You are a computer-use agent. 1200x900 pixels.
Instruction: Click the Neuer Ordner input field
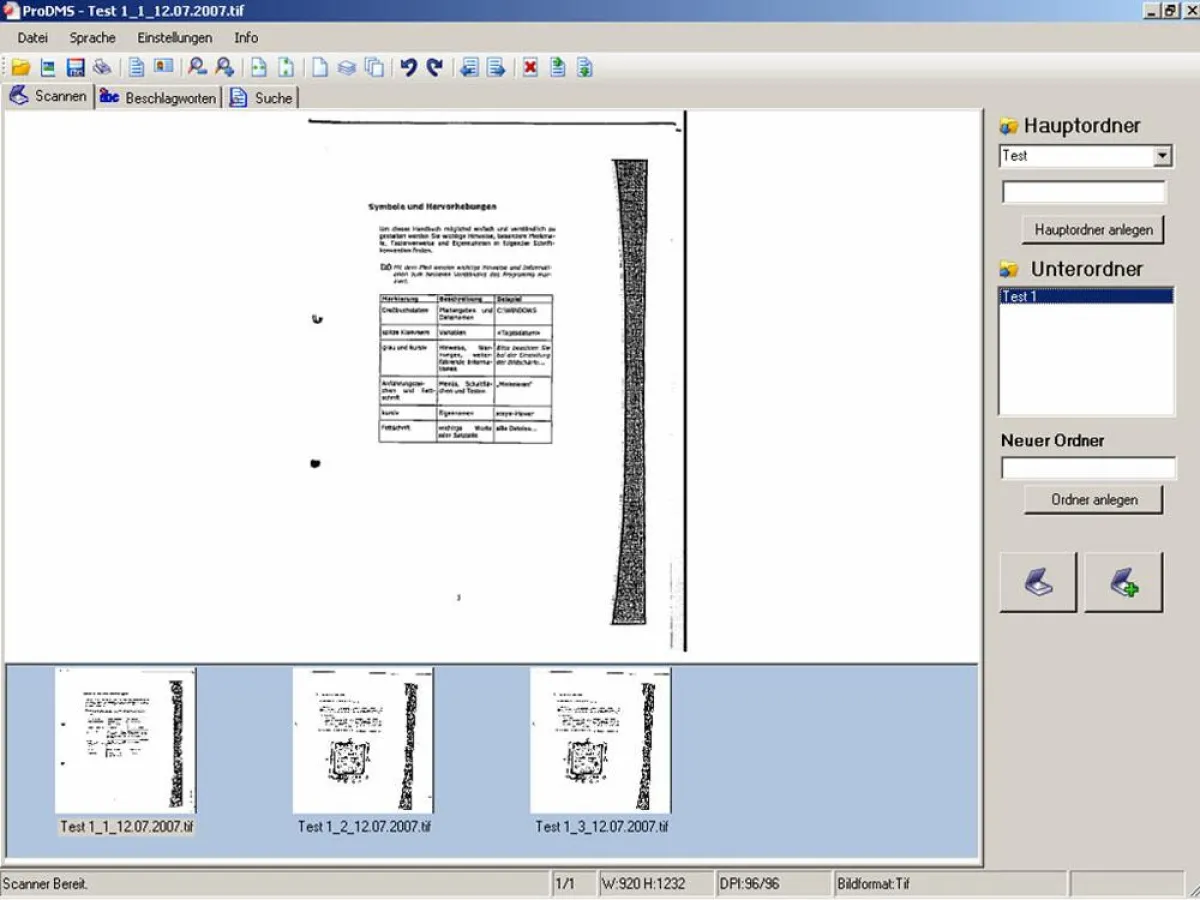click(1088, 468)
